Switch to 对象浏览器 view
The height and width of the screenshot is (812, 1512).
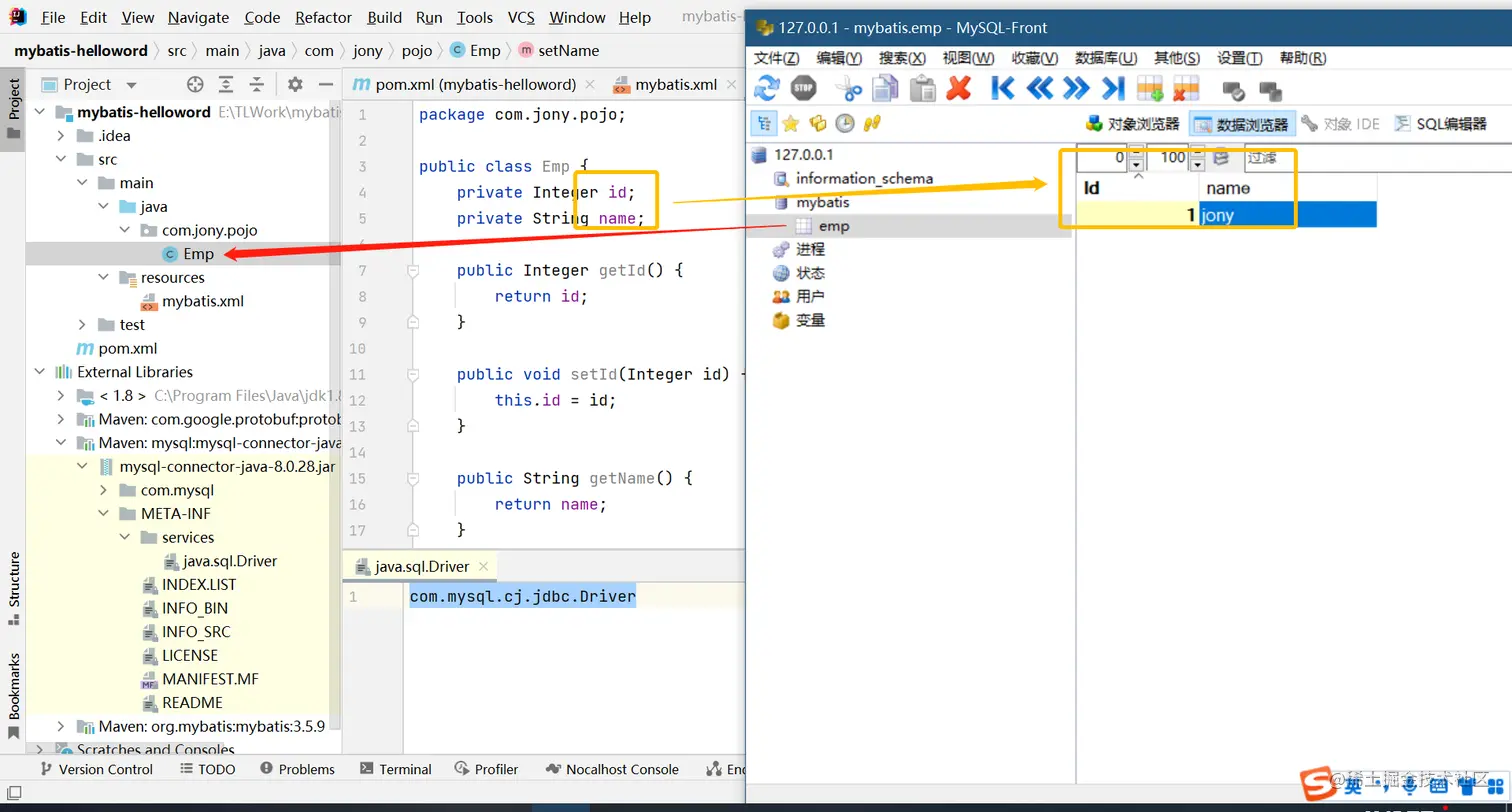pyautogui.click(x=1133, y=124)
